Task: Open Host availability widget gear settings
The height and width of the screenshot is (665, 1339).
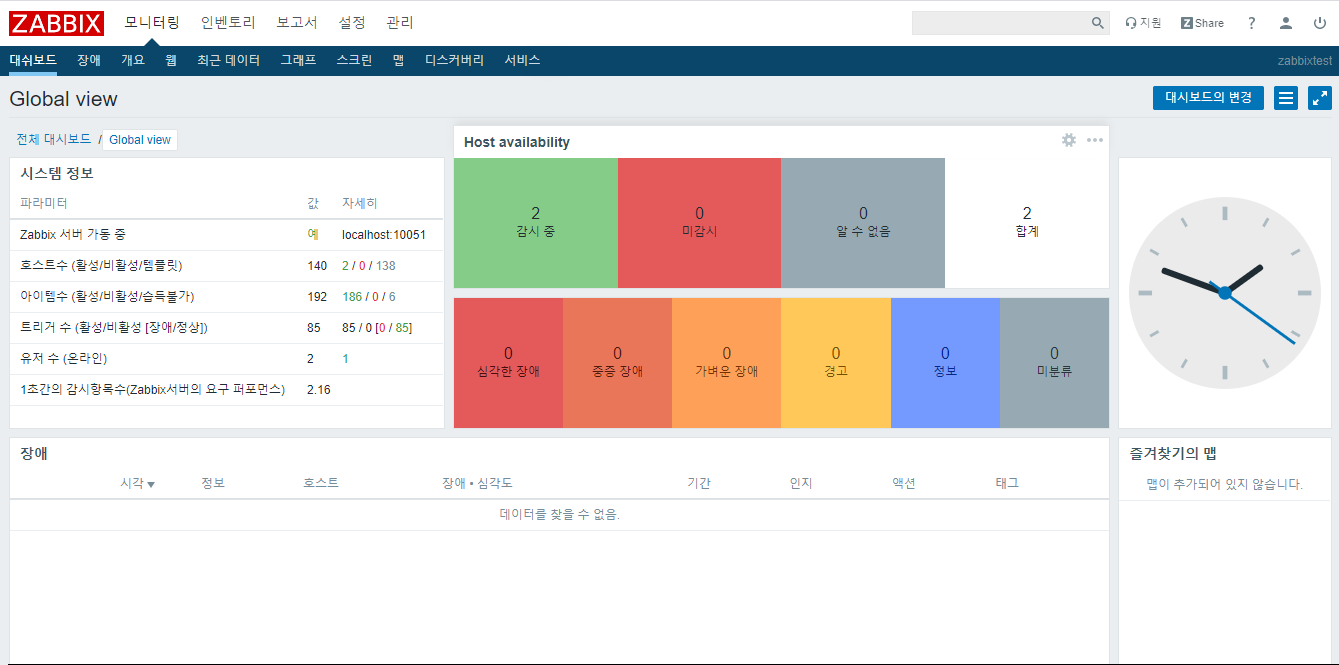Action: pyautogui.click(x=1069, y=140)
